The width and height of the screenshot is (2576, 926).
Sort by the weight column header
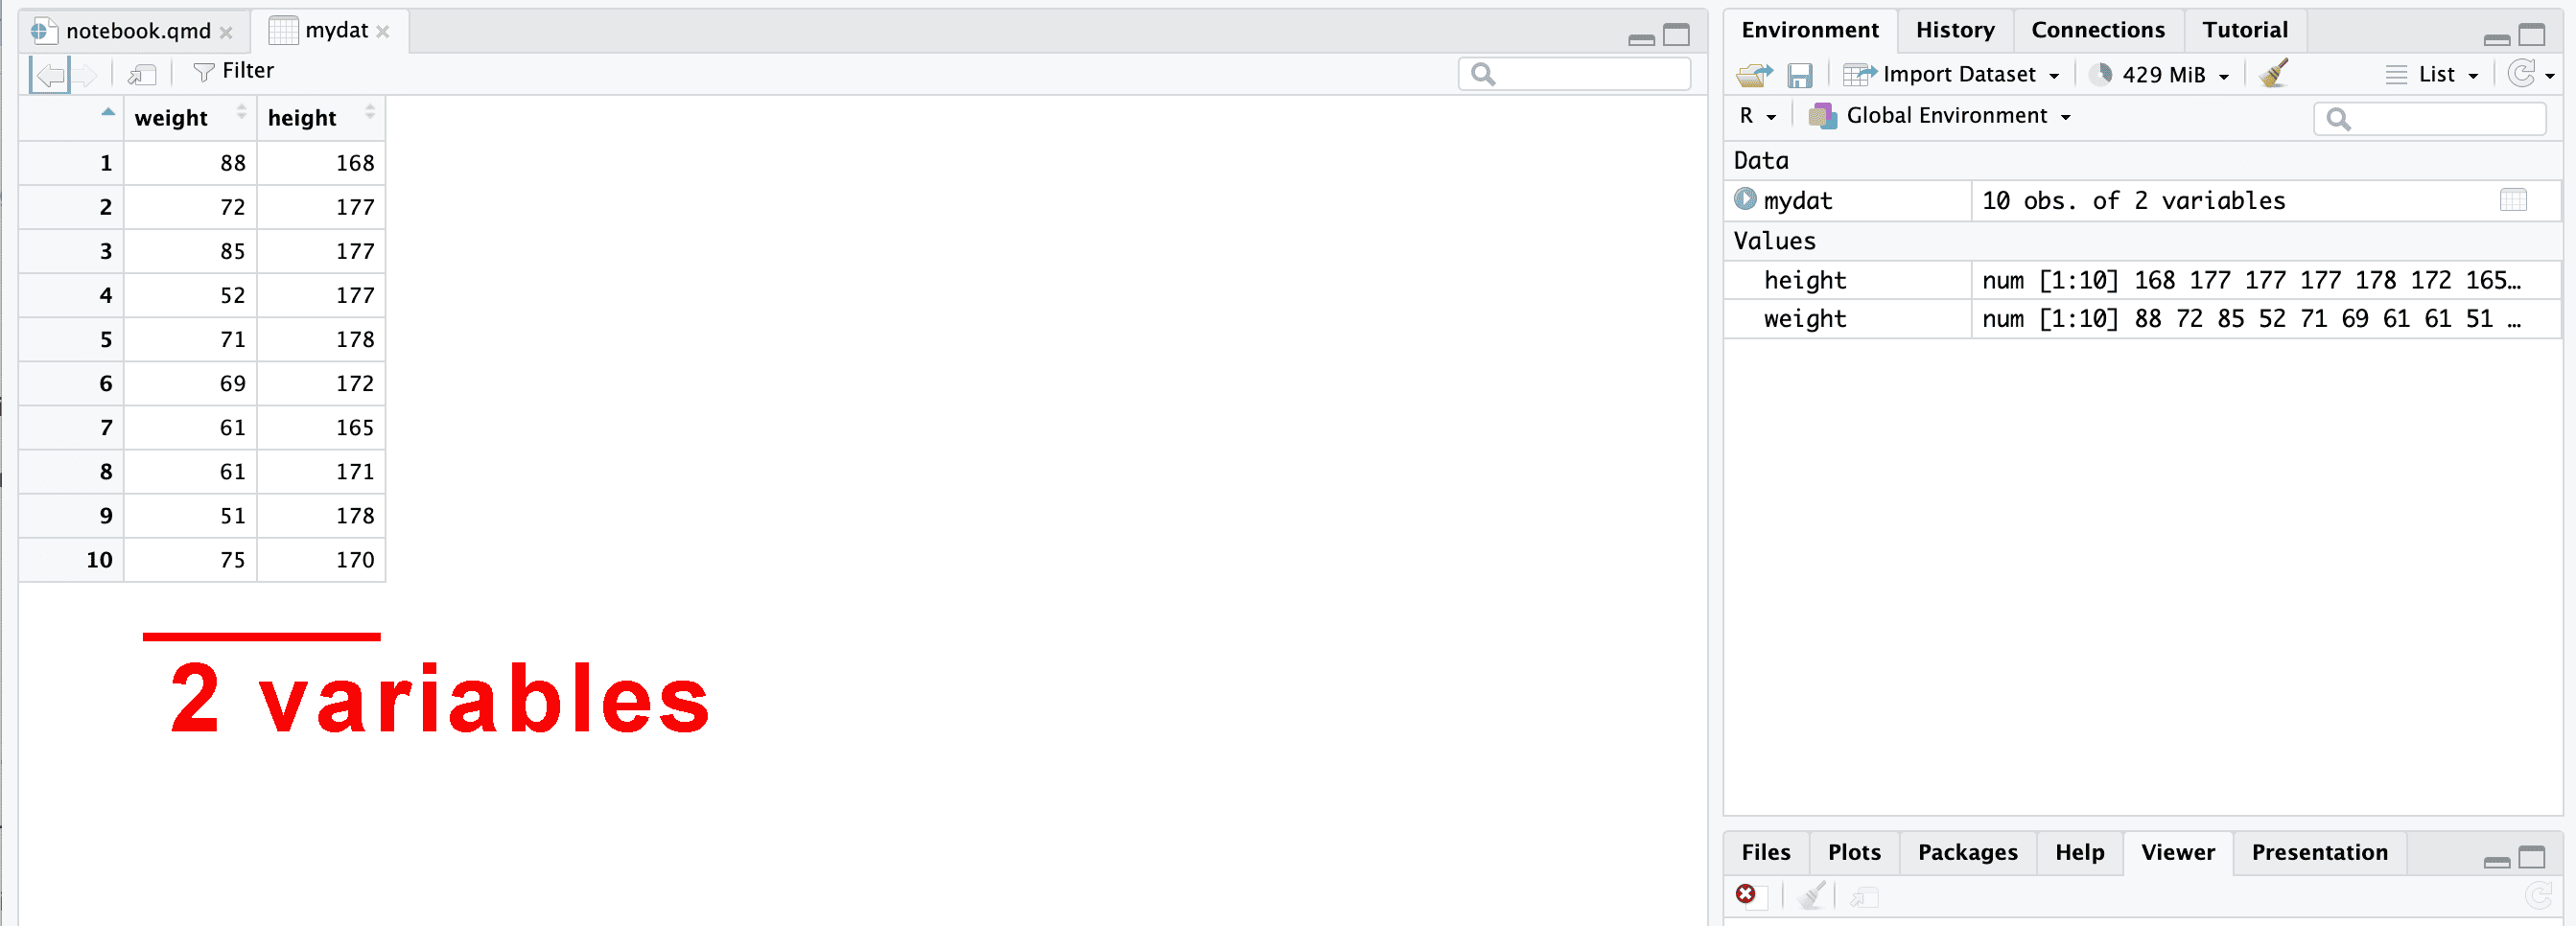172,118
